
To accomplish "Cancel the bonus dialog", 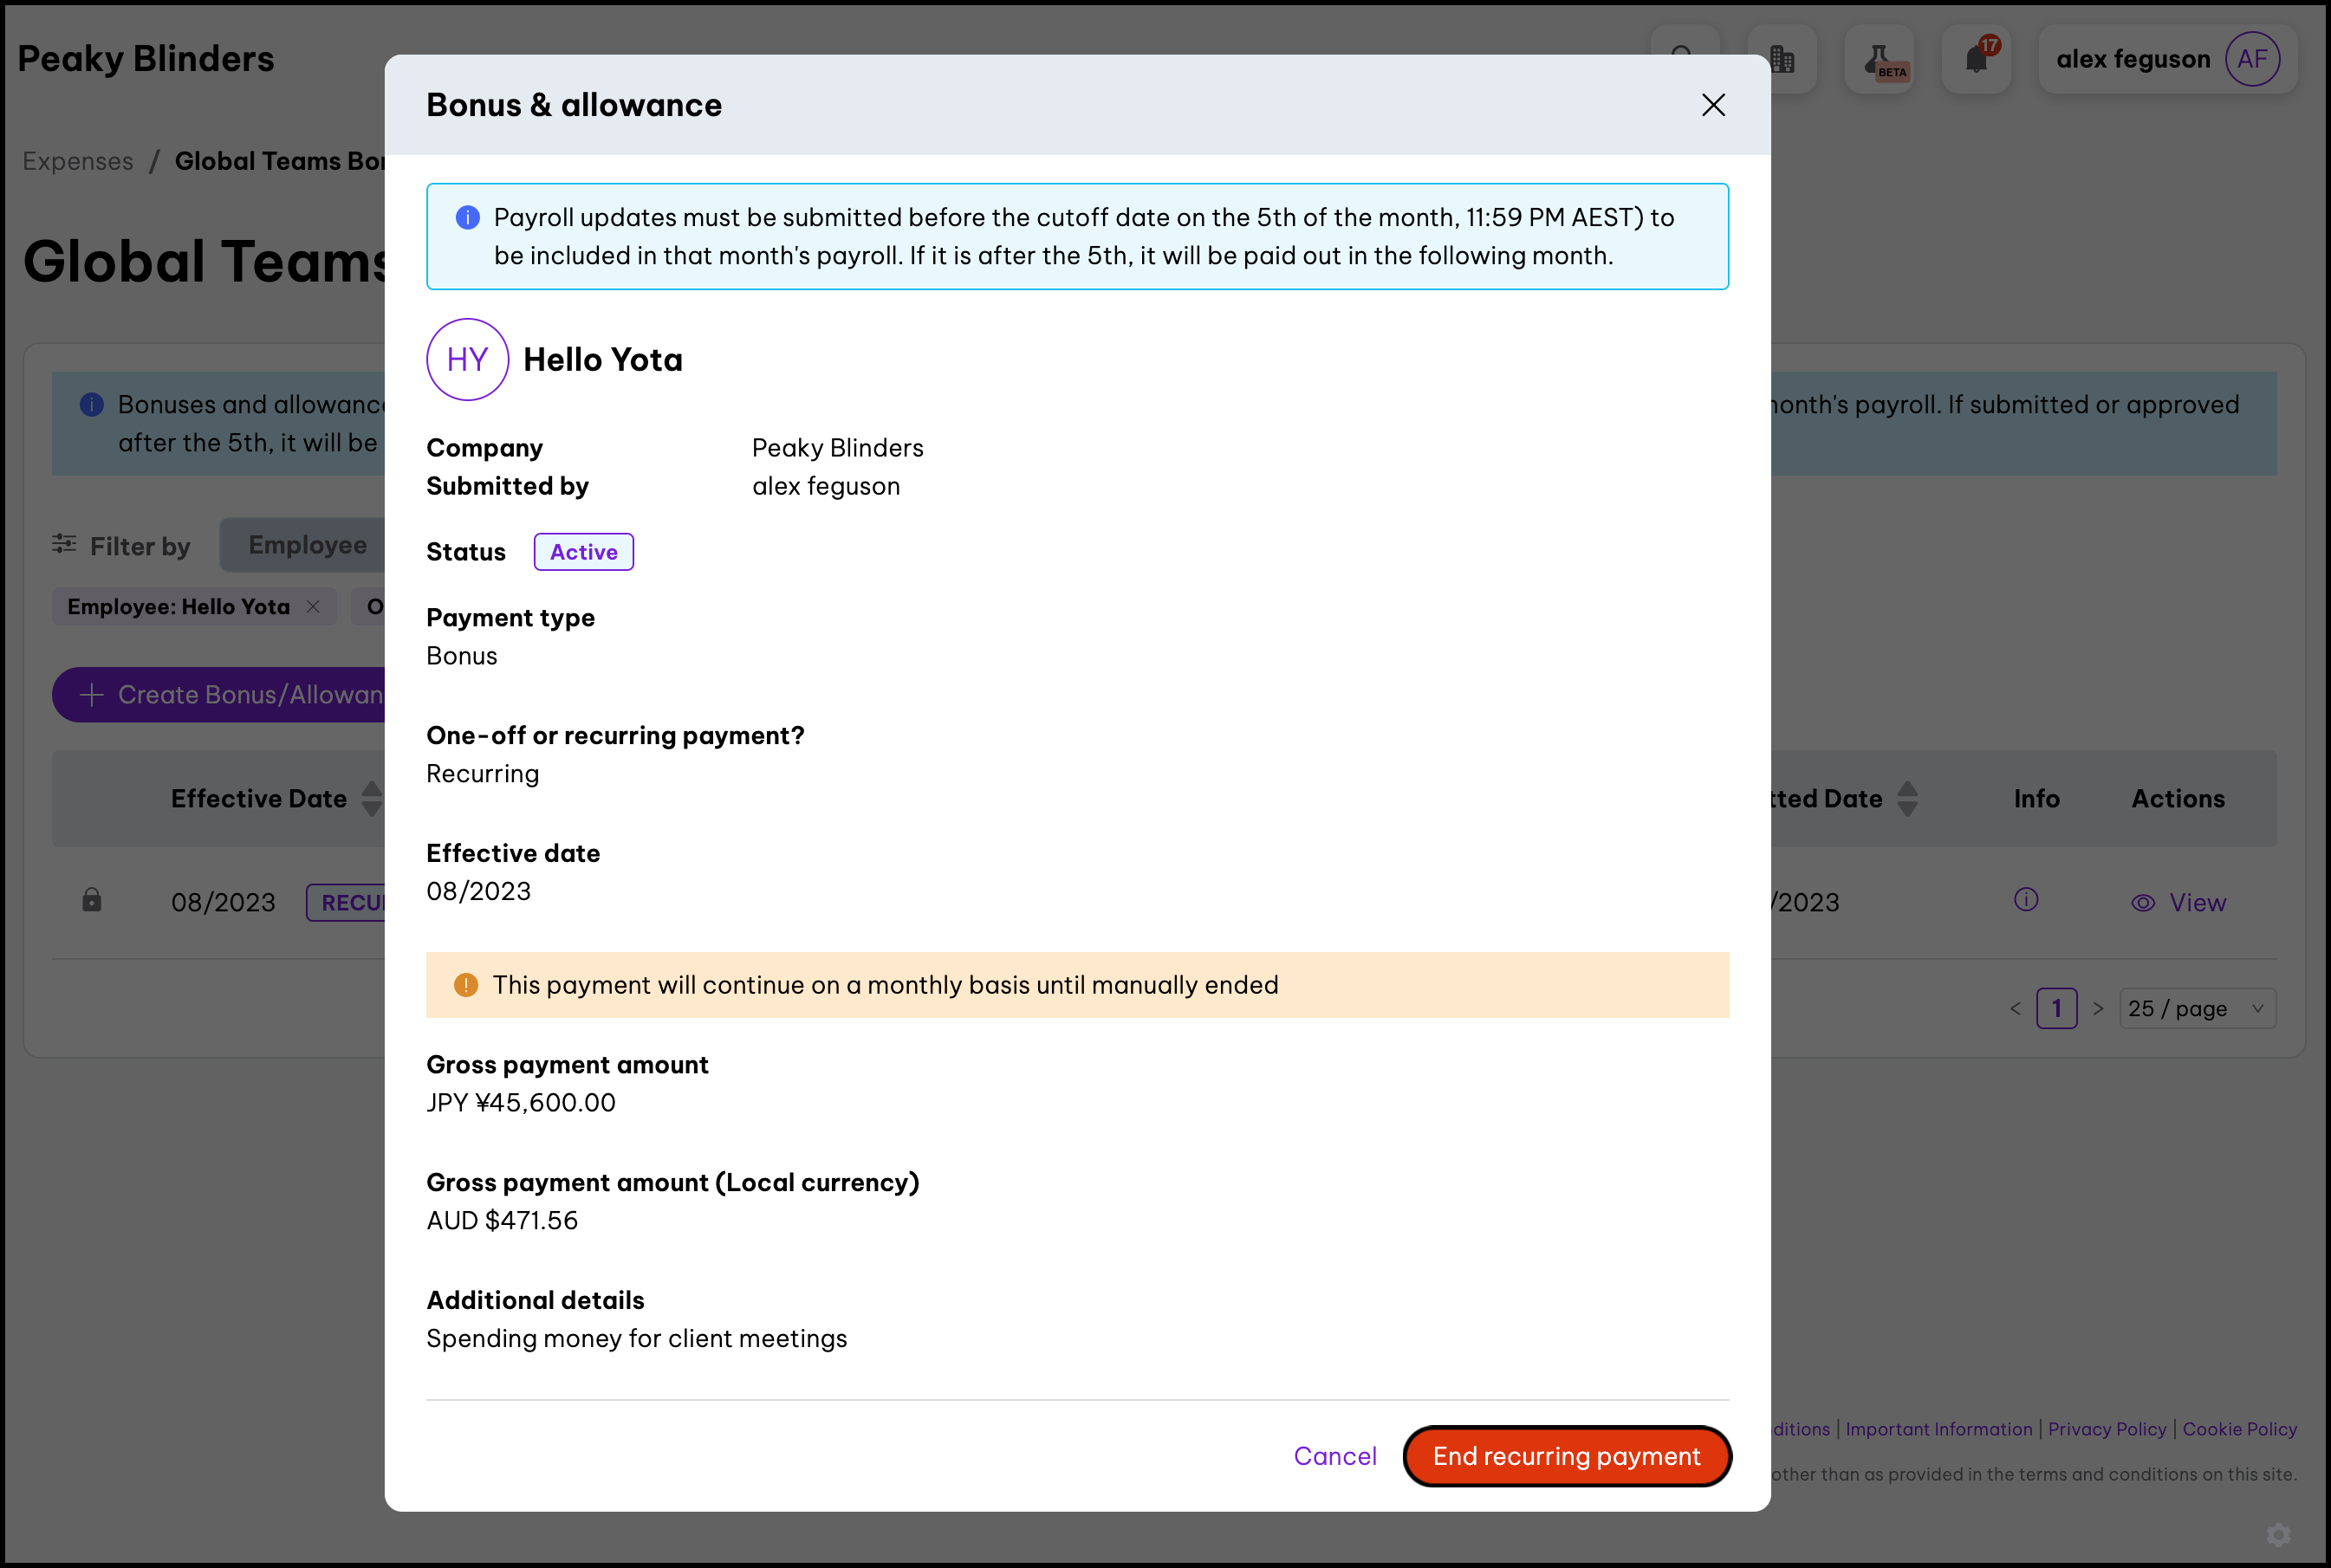I will coord(1334,1456).
